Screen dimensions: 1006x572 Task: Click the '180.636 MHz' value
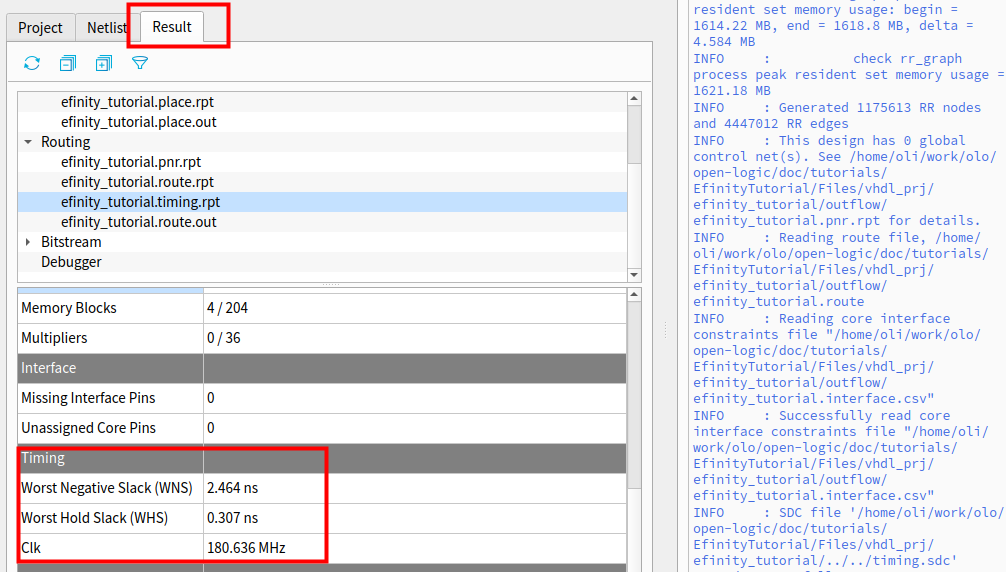point(246,548)
